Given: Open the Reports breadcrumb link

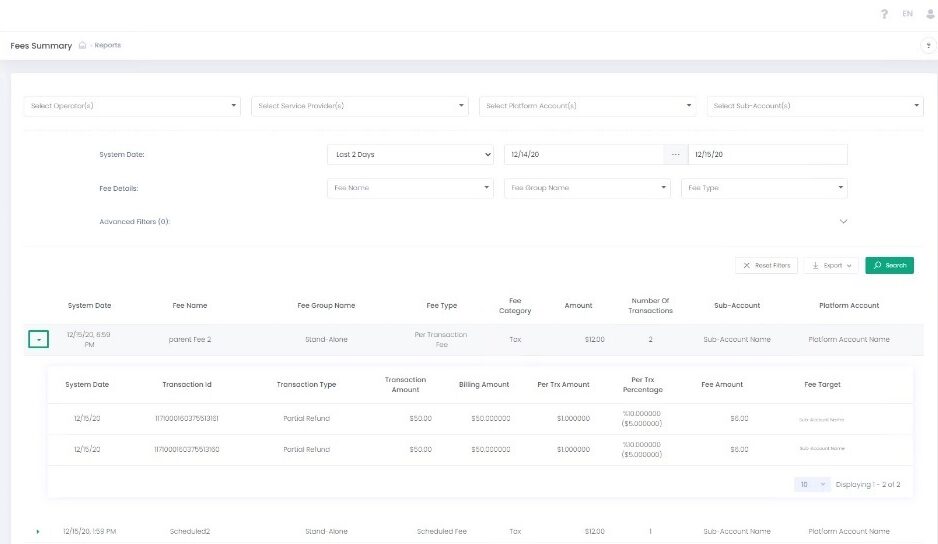Looking at the screenshot, I should [x=108, y=46].
